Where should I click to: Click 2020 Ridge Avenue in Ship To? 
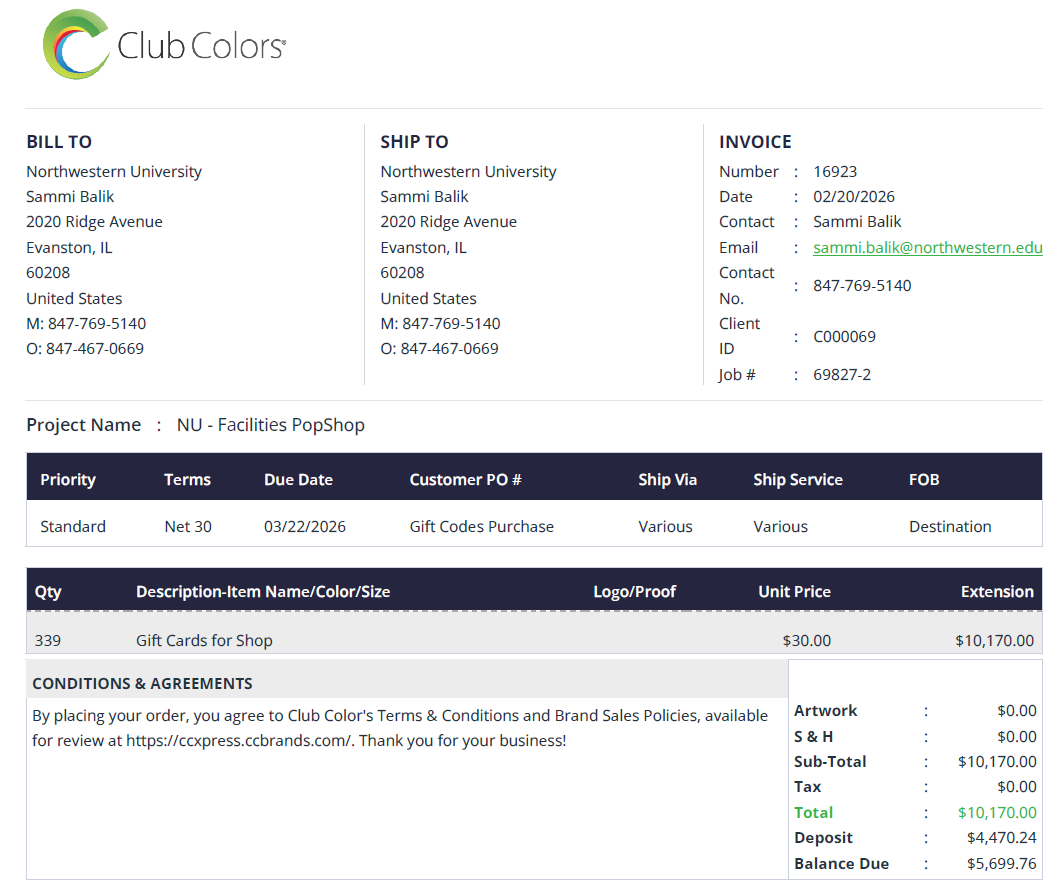click(x=448, y=222)
